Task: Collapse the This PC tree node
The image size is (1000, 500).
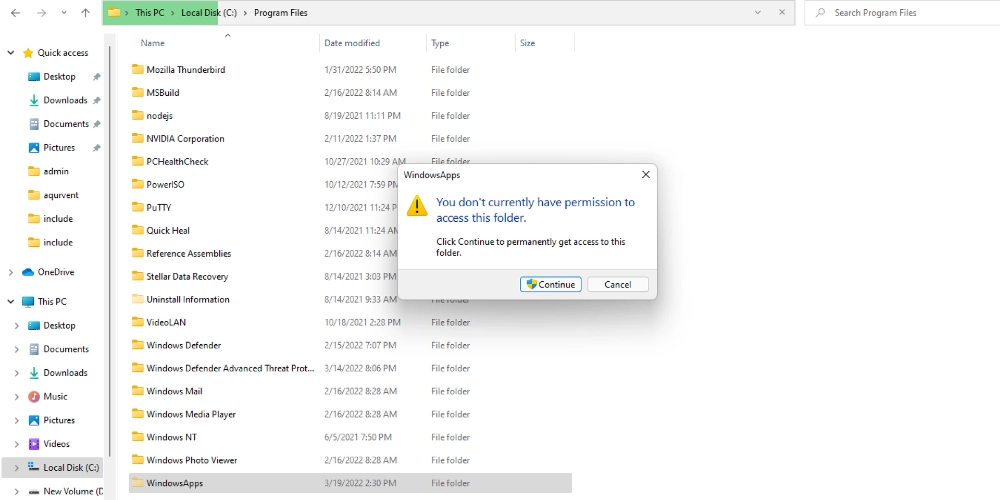Action: point(11,302)
